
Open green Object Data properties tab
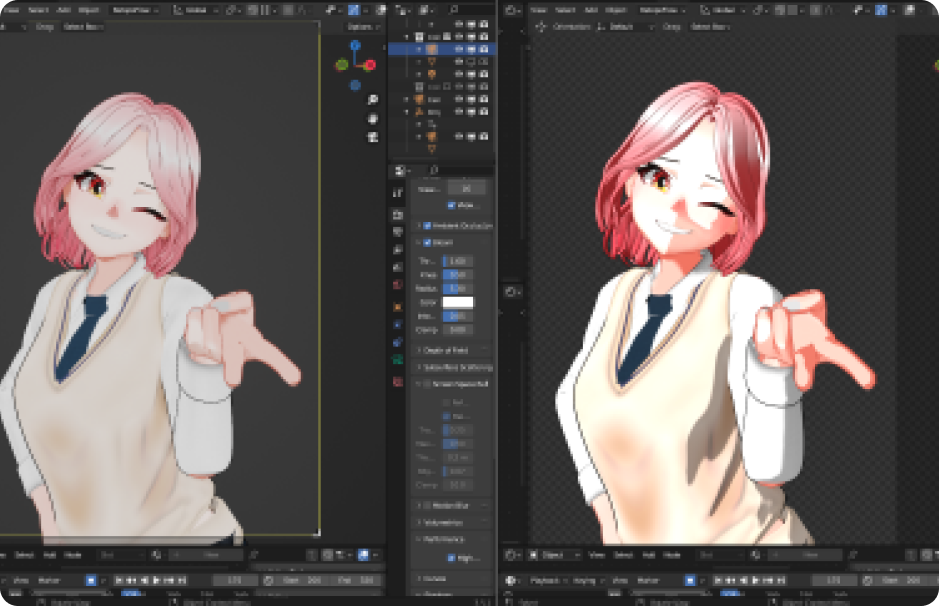(398, 359)
